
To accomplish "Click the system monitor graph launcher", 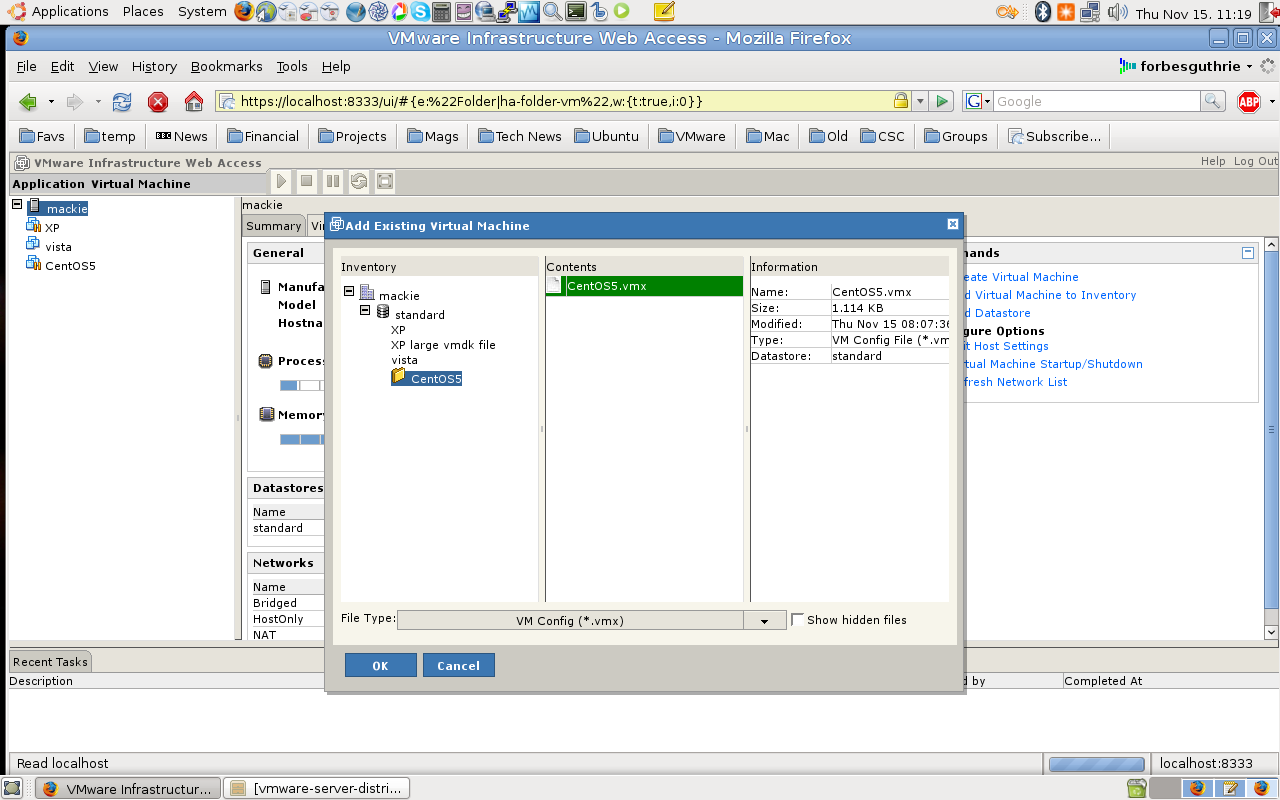I will coord(530,12).
